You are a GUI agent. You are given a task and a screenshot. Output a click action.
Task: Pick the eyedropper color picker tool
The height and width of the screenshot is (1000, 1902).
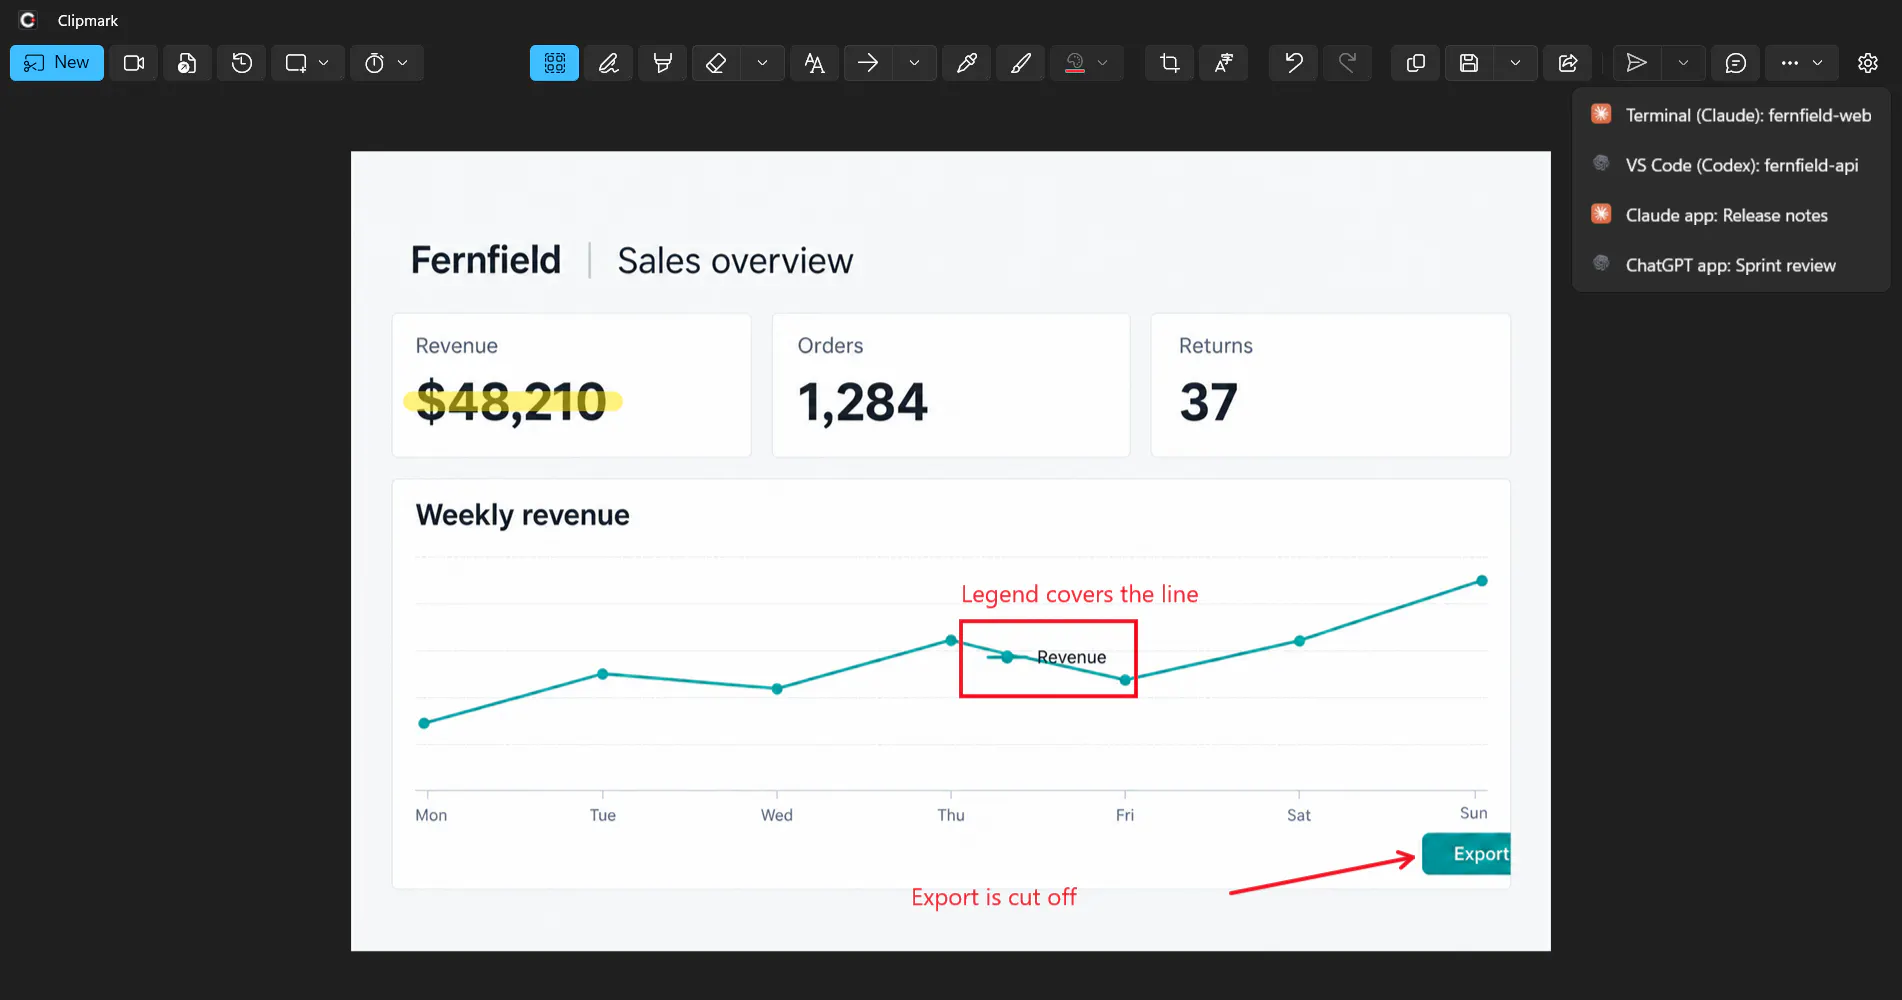coord(967,63)
